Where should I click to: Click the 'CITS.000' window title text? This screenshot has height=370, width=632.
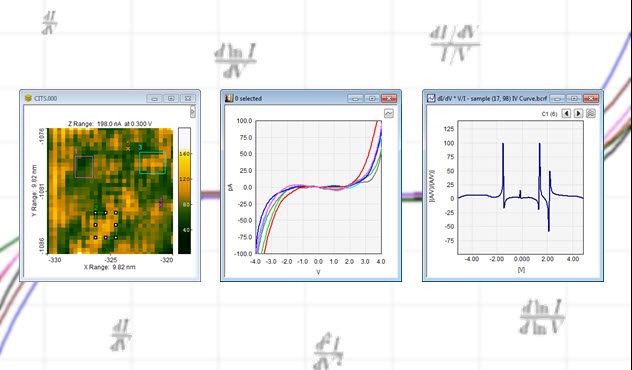tap(46, 98)
